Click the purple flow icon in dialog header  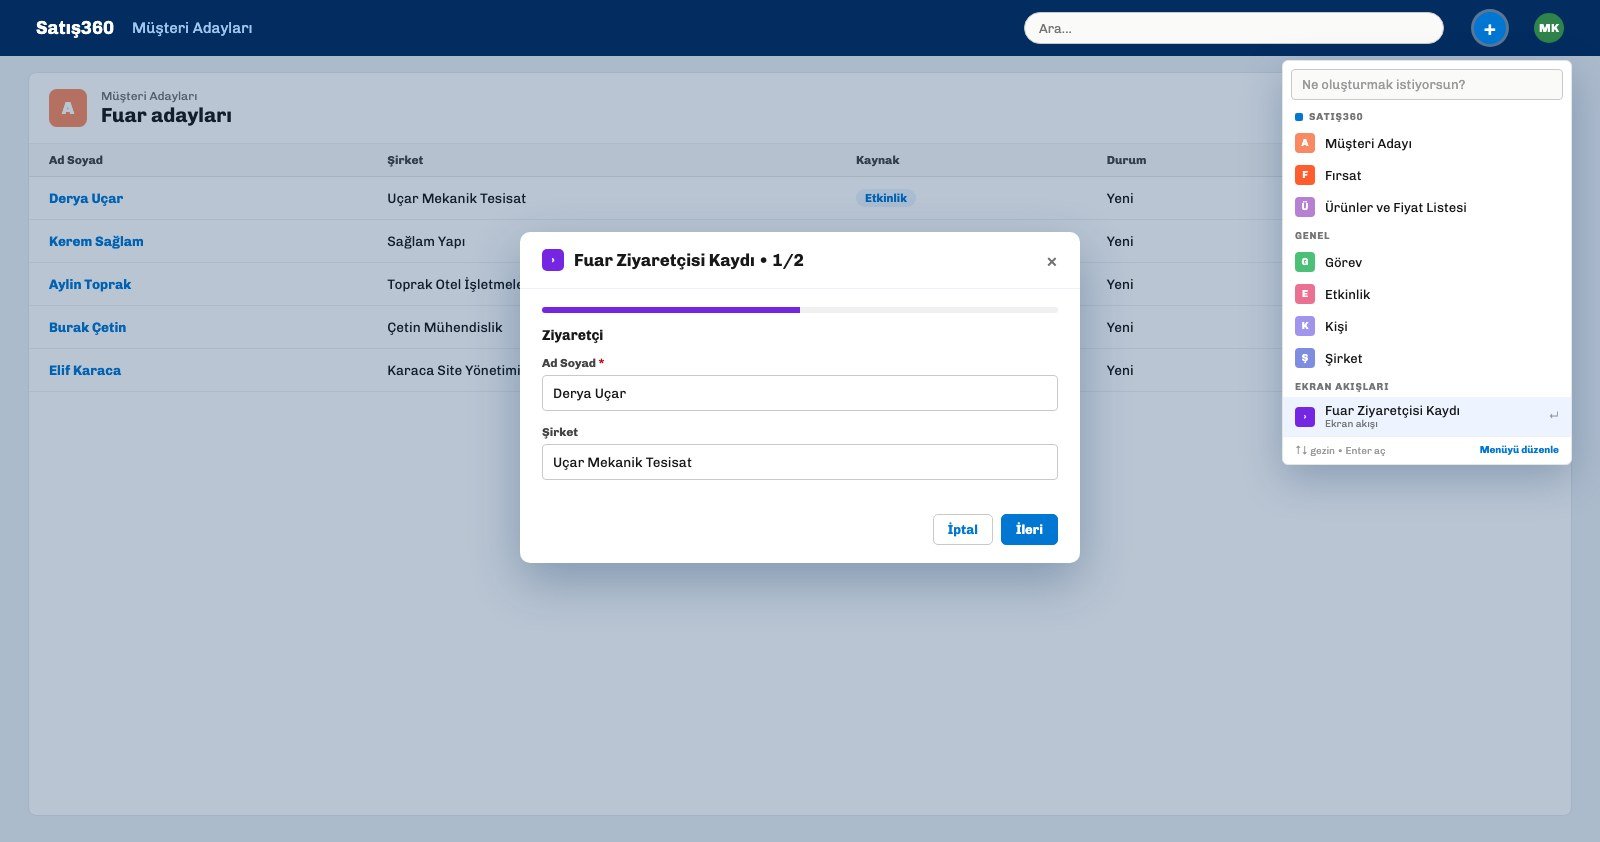pyautogui.click(x=553, y=260)
